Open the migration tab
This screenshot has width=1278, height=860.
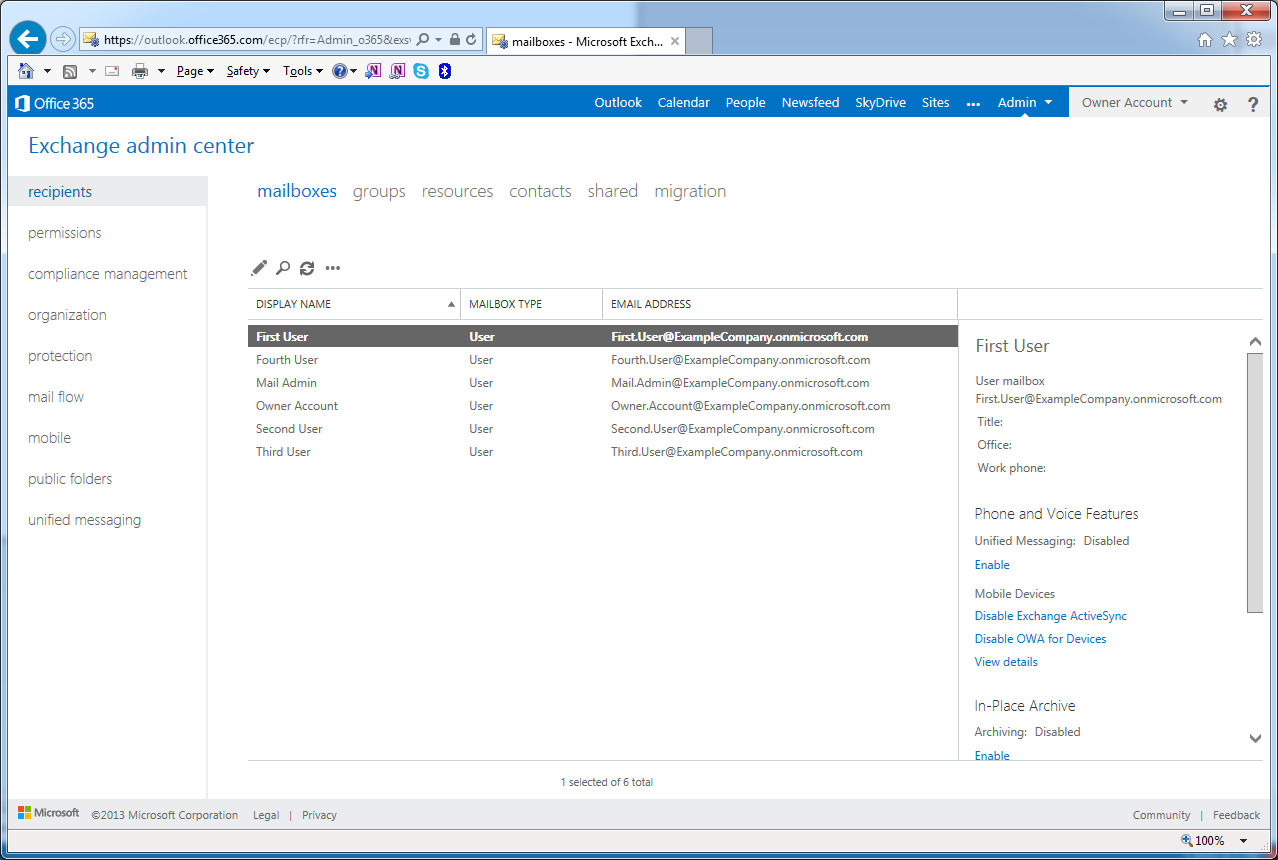pos(690,191)
